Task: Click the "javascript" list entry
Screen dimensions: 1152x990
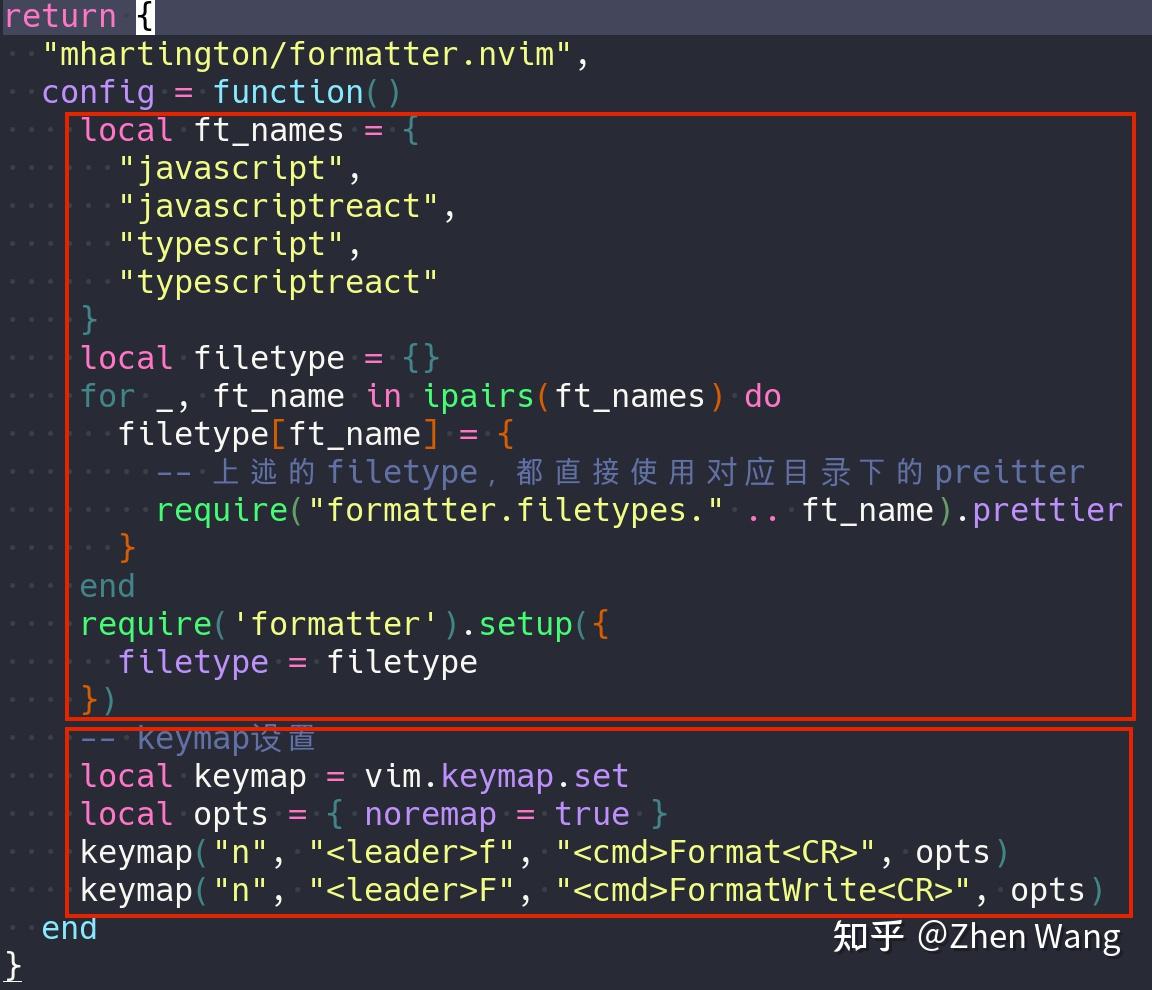Action: (231, 168)
